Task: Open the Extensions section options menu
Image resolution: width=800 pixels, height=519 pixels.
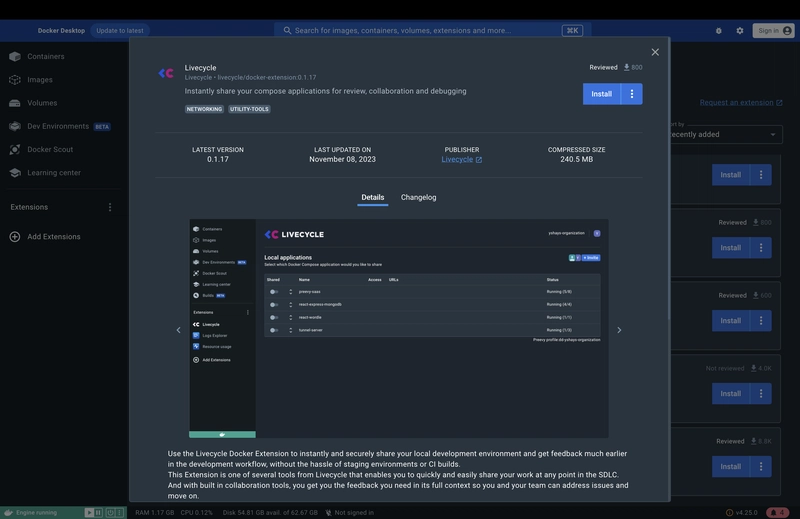Action: pyautogui.click(x=110, y=207)
